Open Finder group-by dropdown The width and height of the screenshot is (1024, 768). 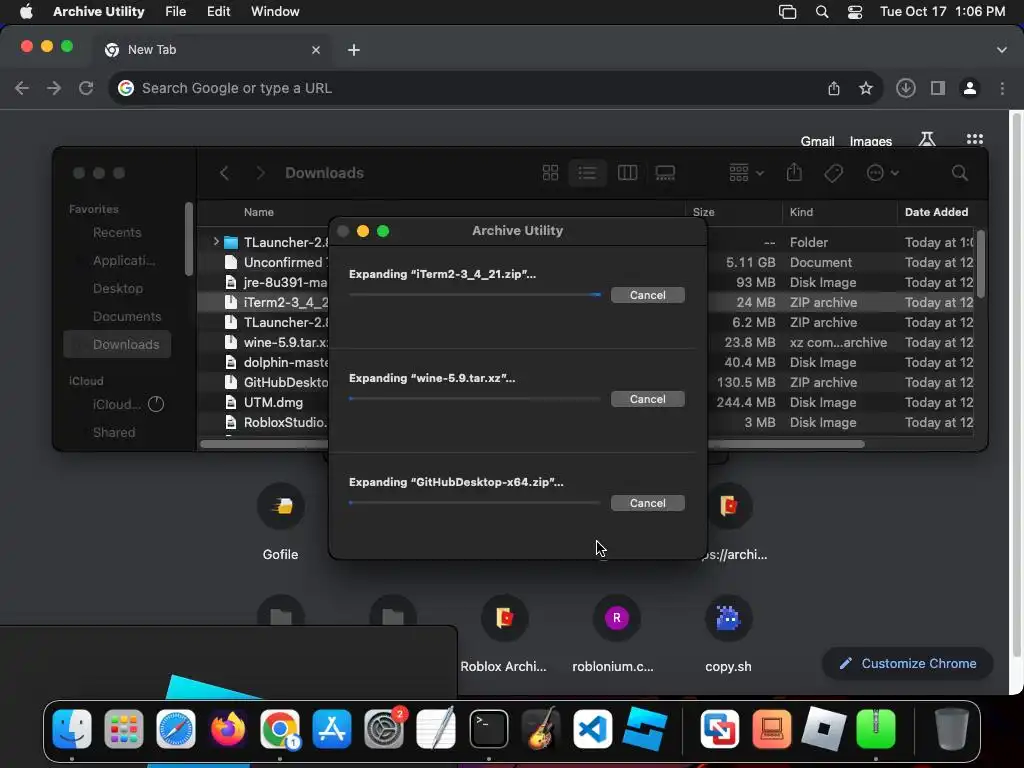(x=746, y=173)
